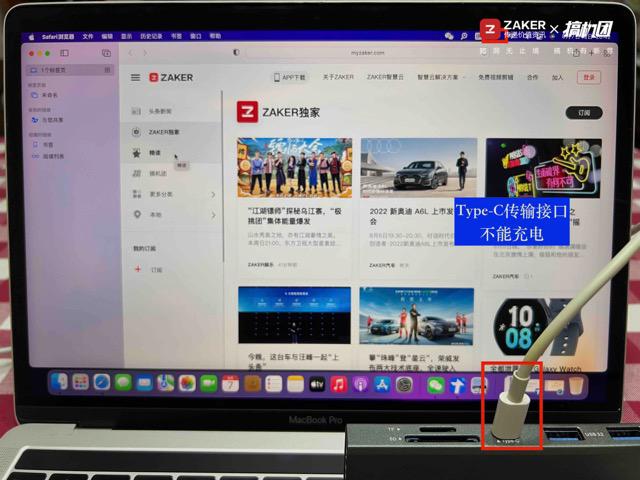Viewport: 640px width, 480px height.
Task: Open Mail from the Dock
Action: click(x=144, y=383)
